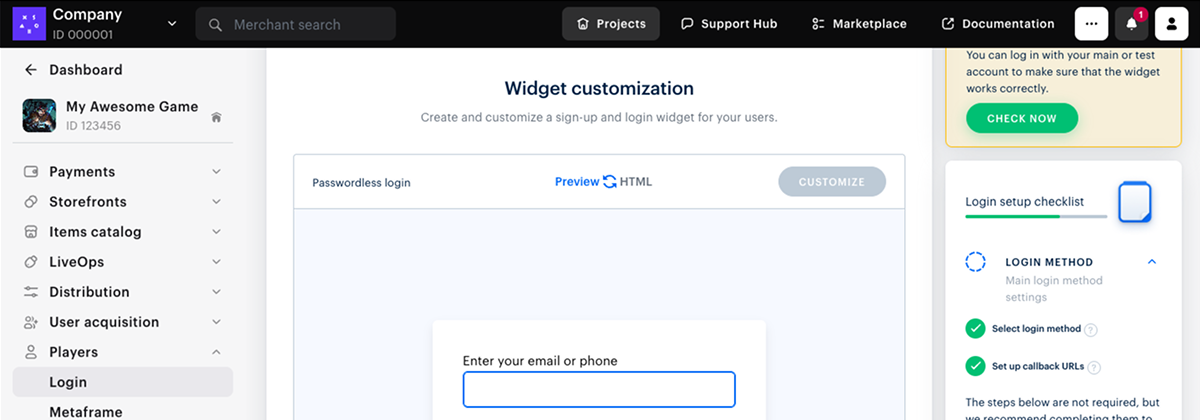The image size is (1200, 420).
Task: Expand the Payments menu section
Action: (x=216, y=172)
